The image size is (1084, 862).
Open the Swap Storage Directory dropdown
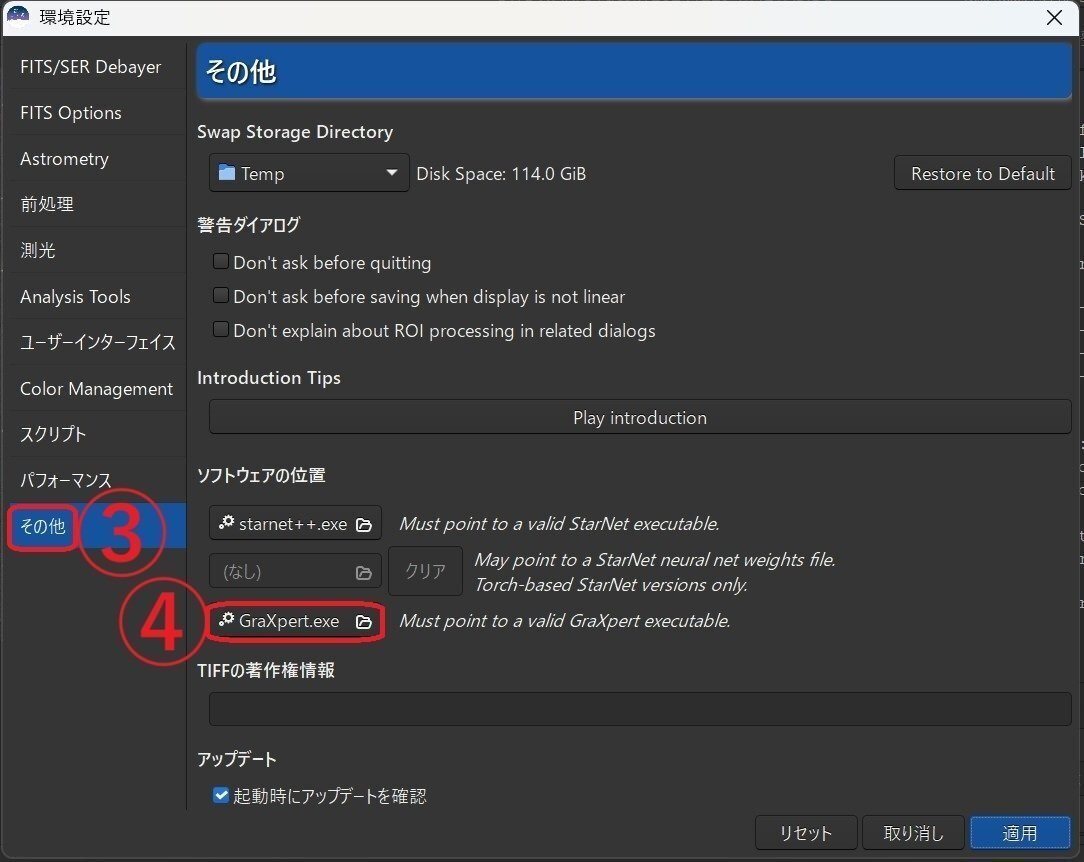[392, 172]
